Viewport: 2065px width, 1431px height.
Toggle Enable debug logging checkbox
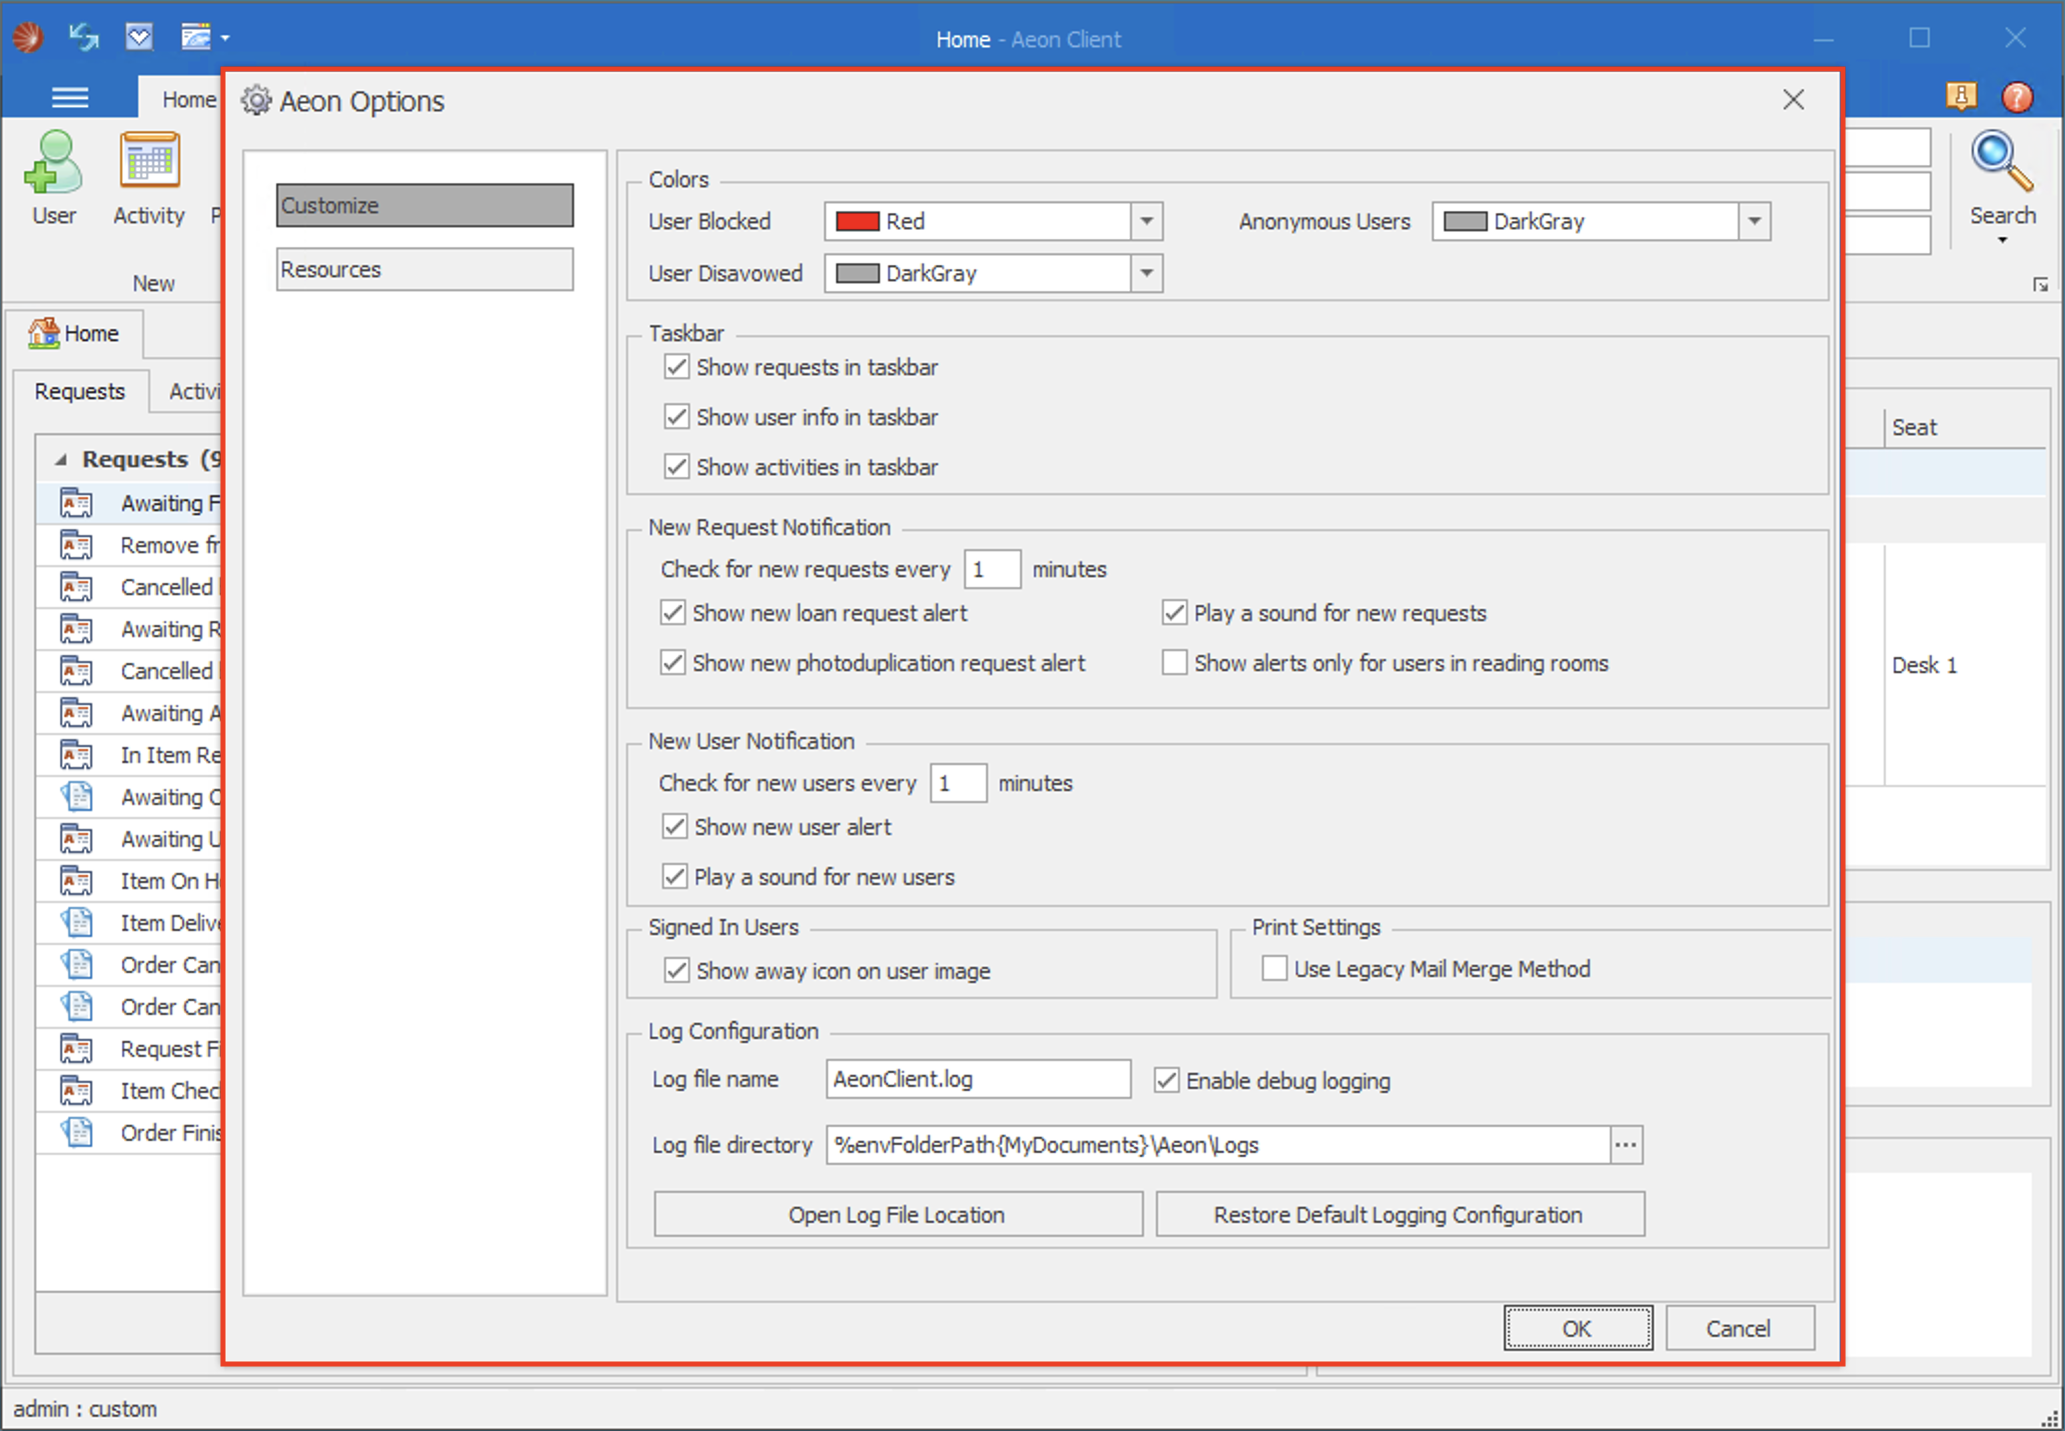(1166, 1080)
